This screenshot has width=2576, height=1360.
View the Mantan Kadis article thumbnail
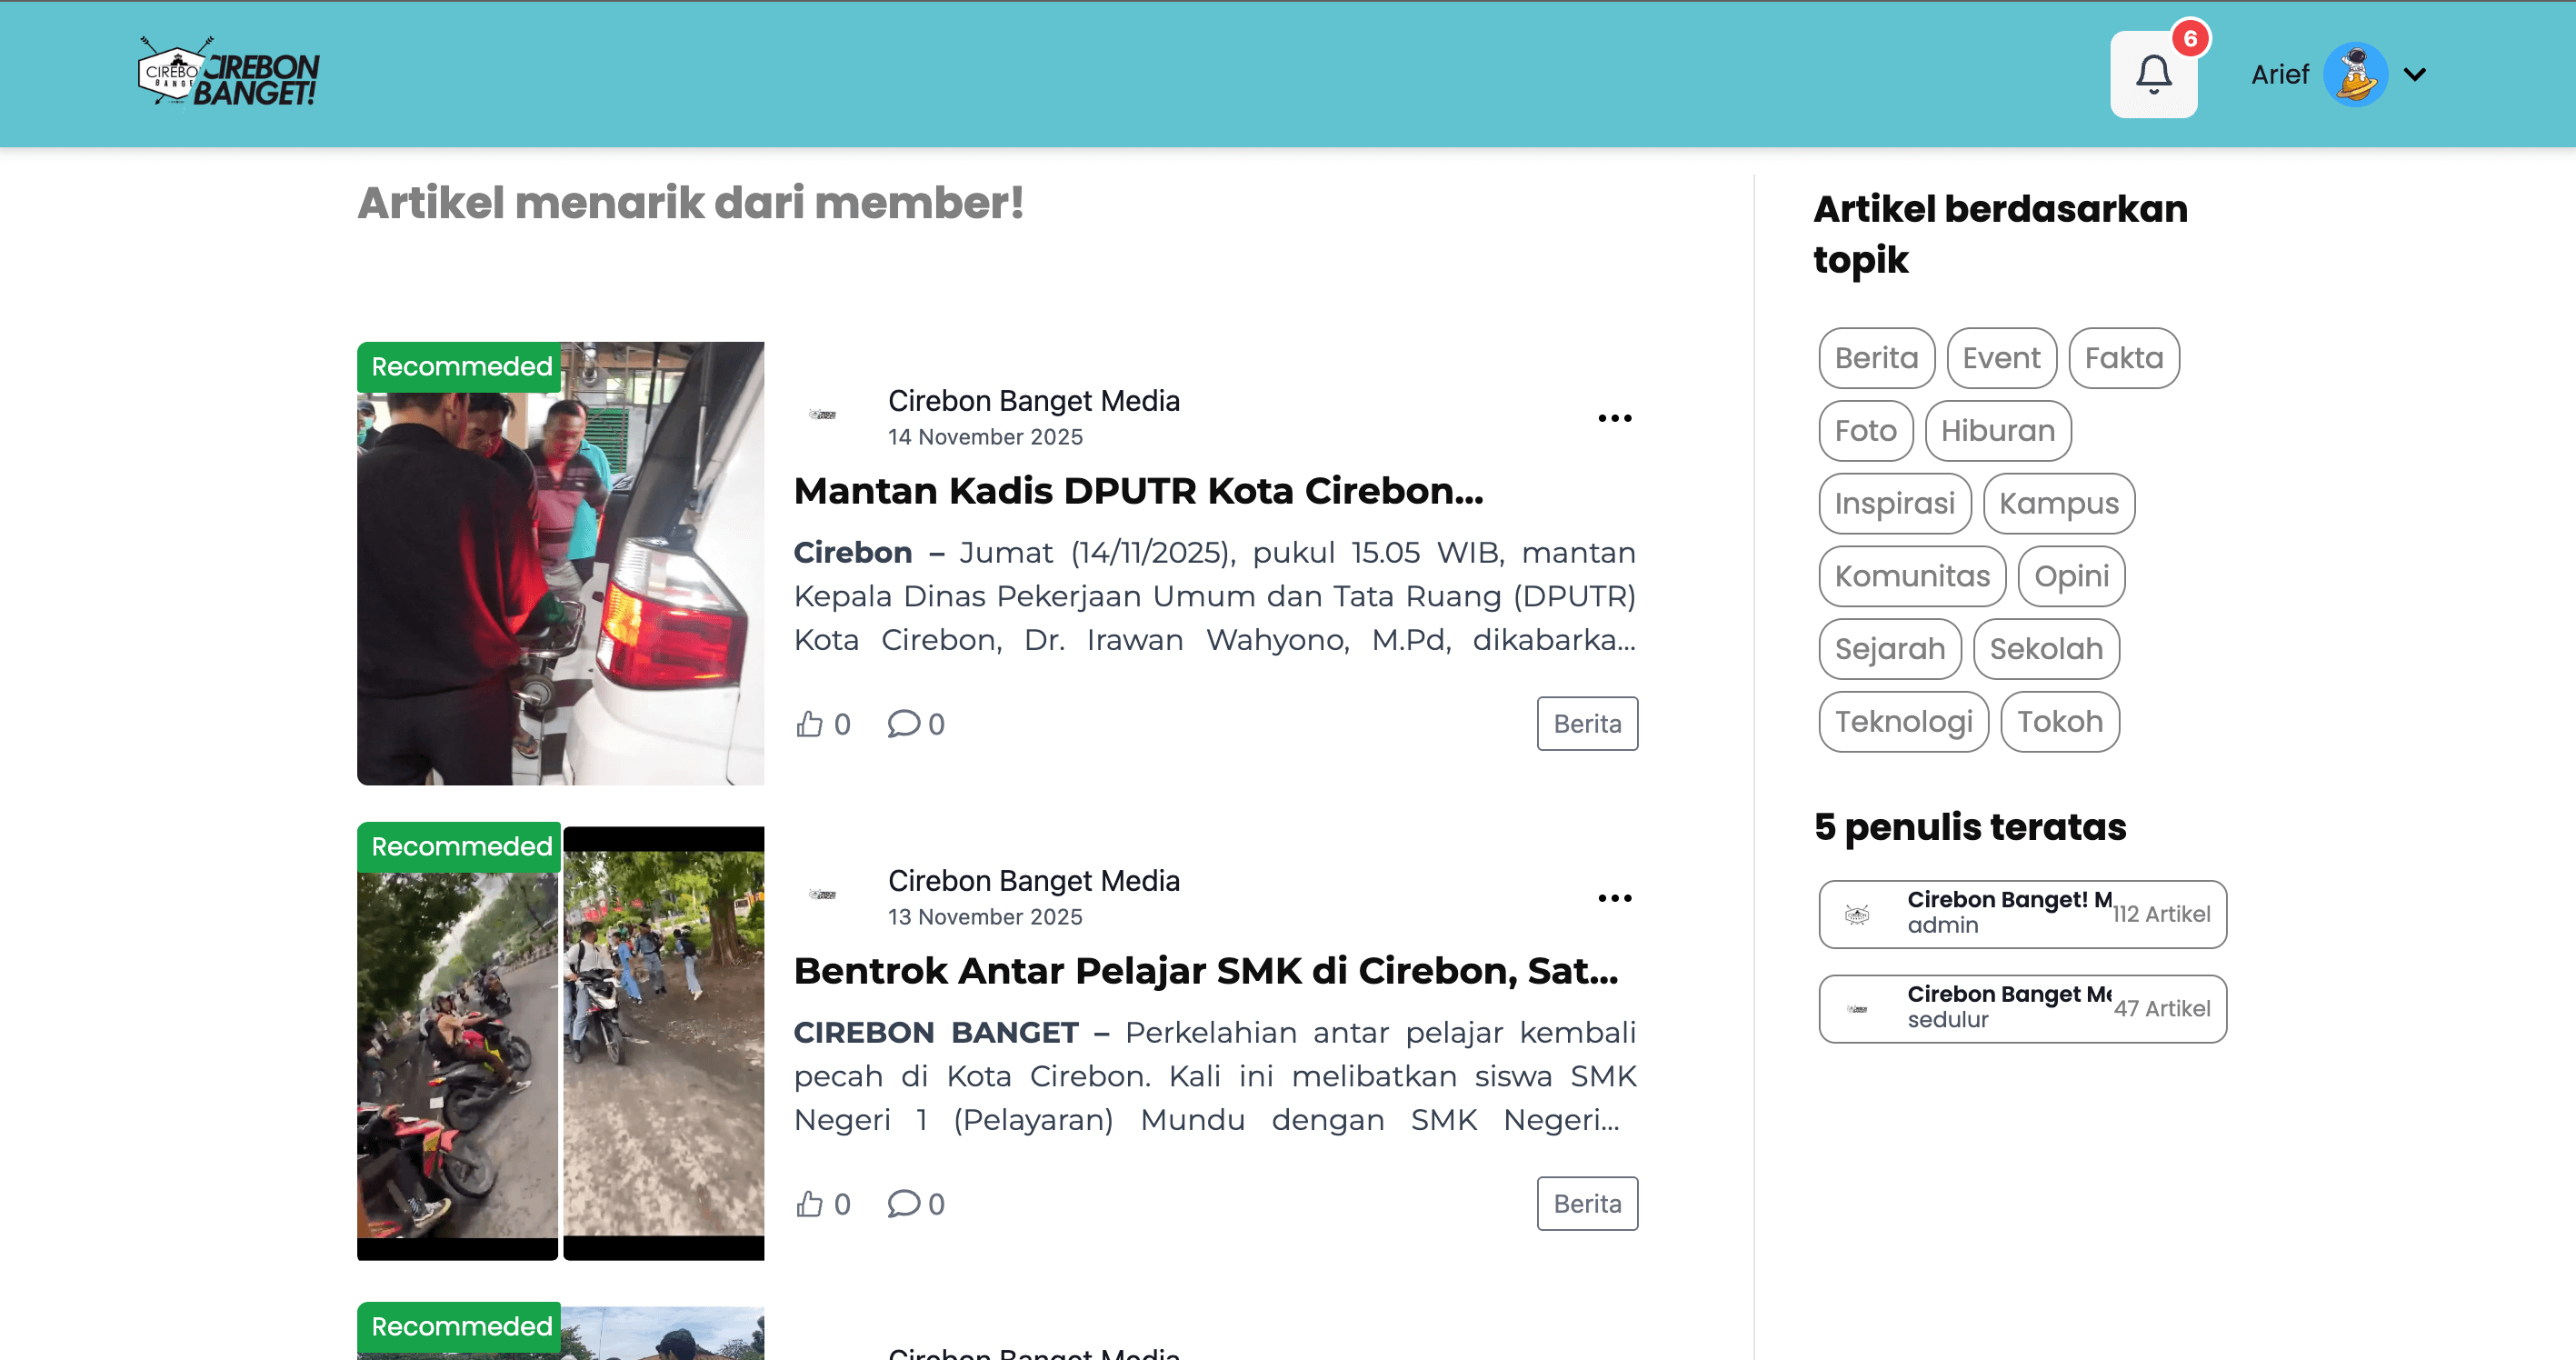560,563
